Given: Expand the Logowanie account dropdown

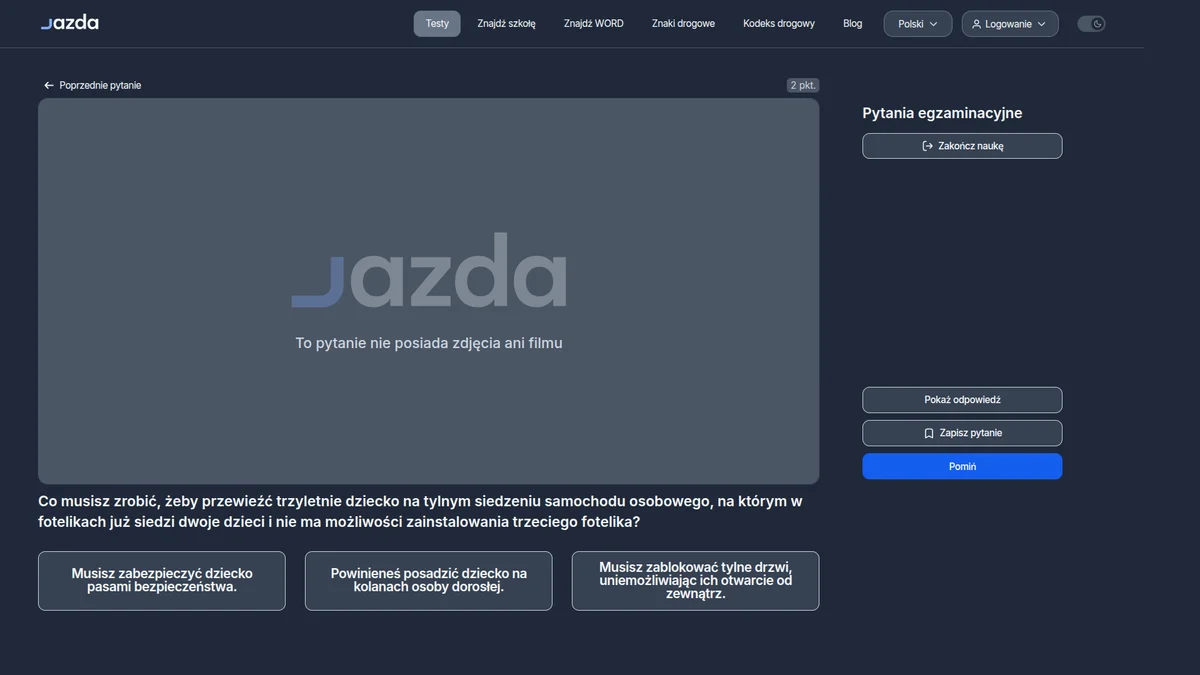Looking at the screenshot, I should click(x=1010, y=24).
